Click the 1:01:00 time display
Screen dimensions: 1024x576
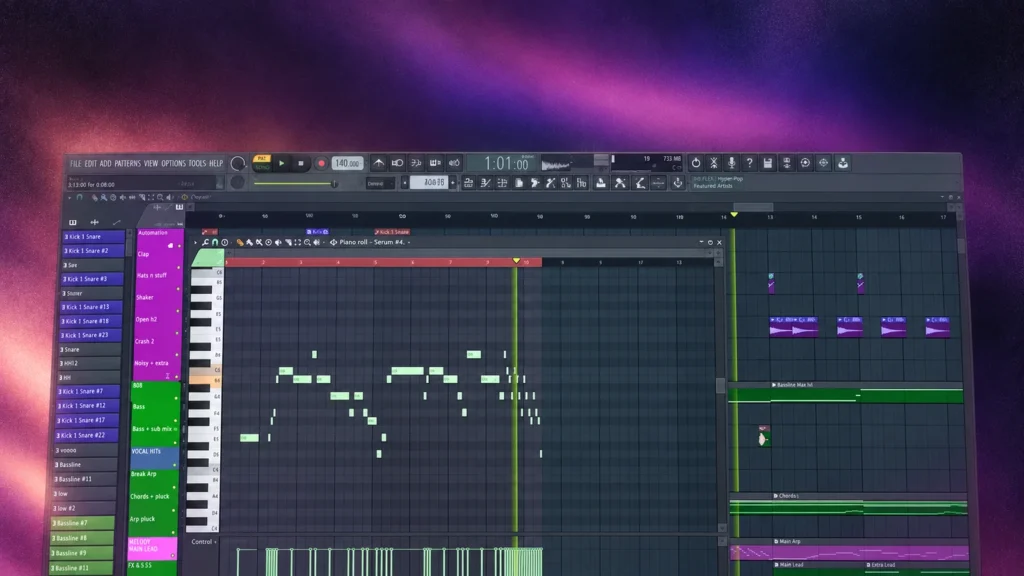point(505,163)
